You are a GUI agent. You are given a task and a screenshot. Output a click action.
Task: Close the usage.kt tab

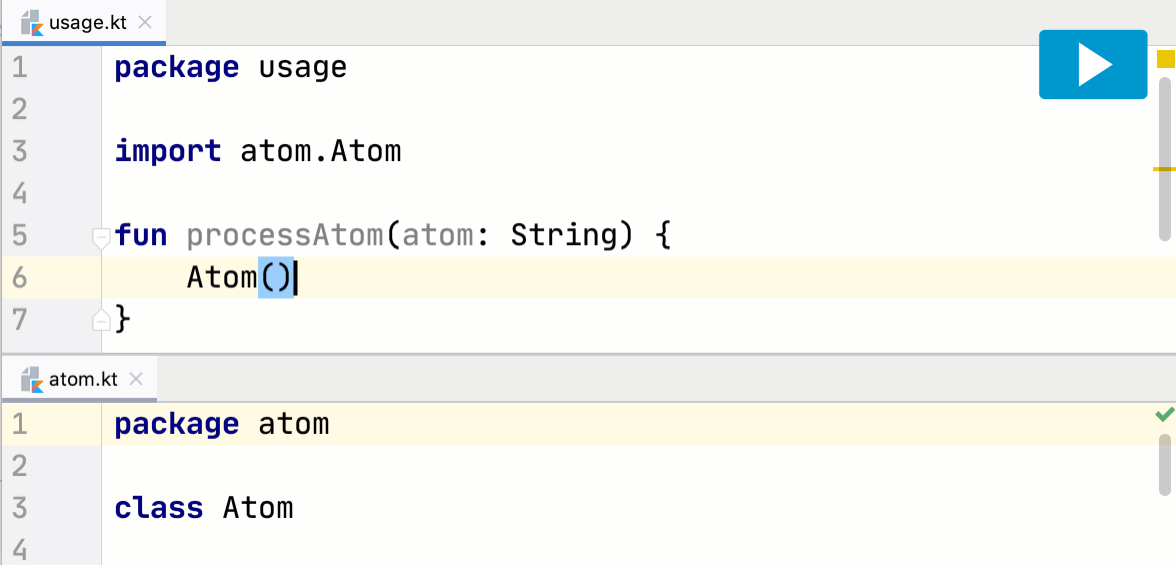[x=145, y=23]
